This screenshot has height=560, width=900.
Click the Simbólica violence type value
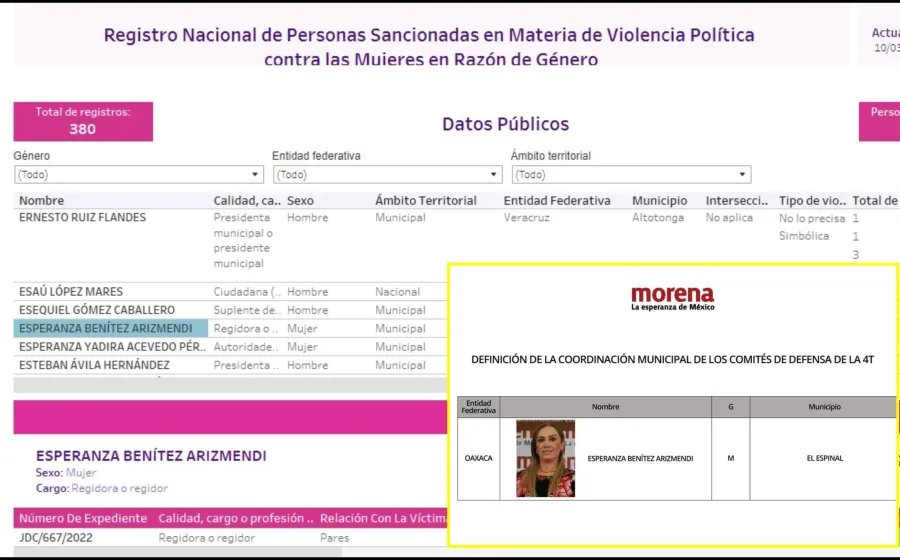[804, 236]
